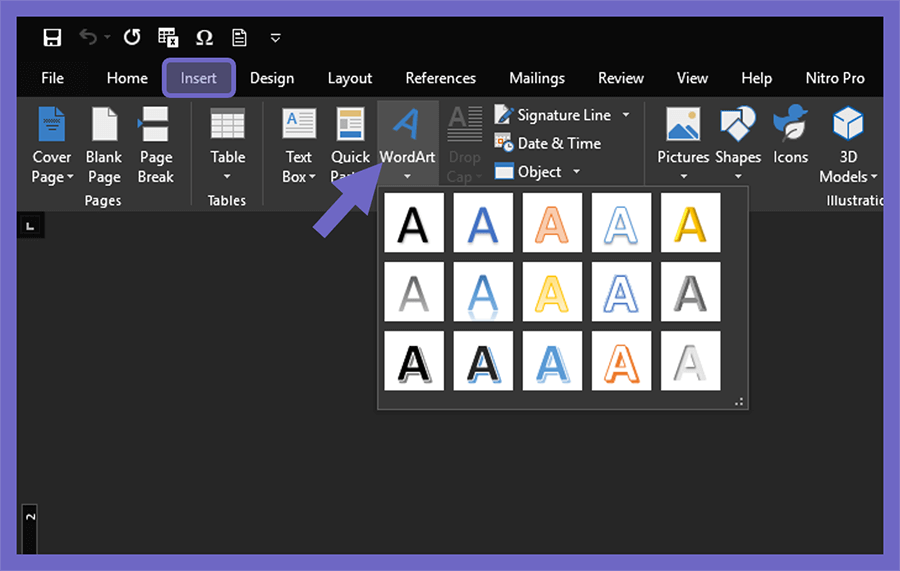Click the Save icon in quick access toolbar

point(52,38)
